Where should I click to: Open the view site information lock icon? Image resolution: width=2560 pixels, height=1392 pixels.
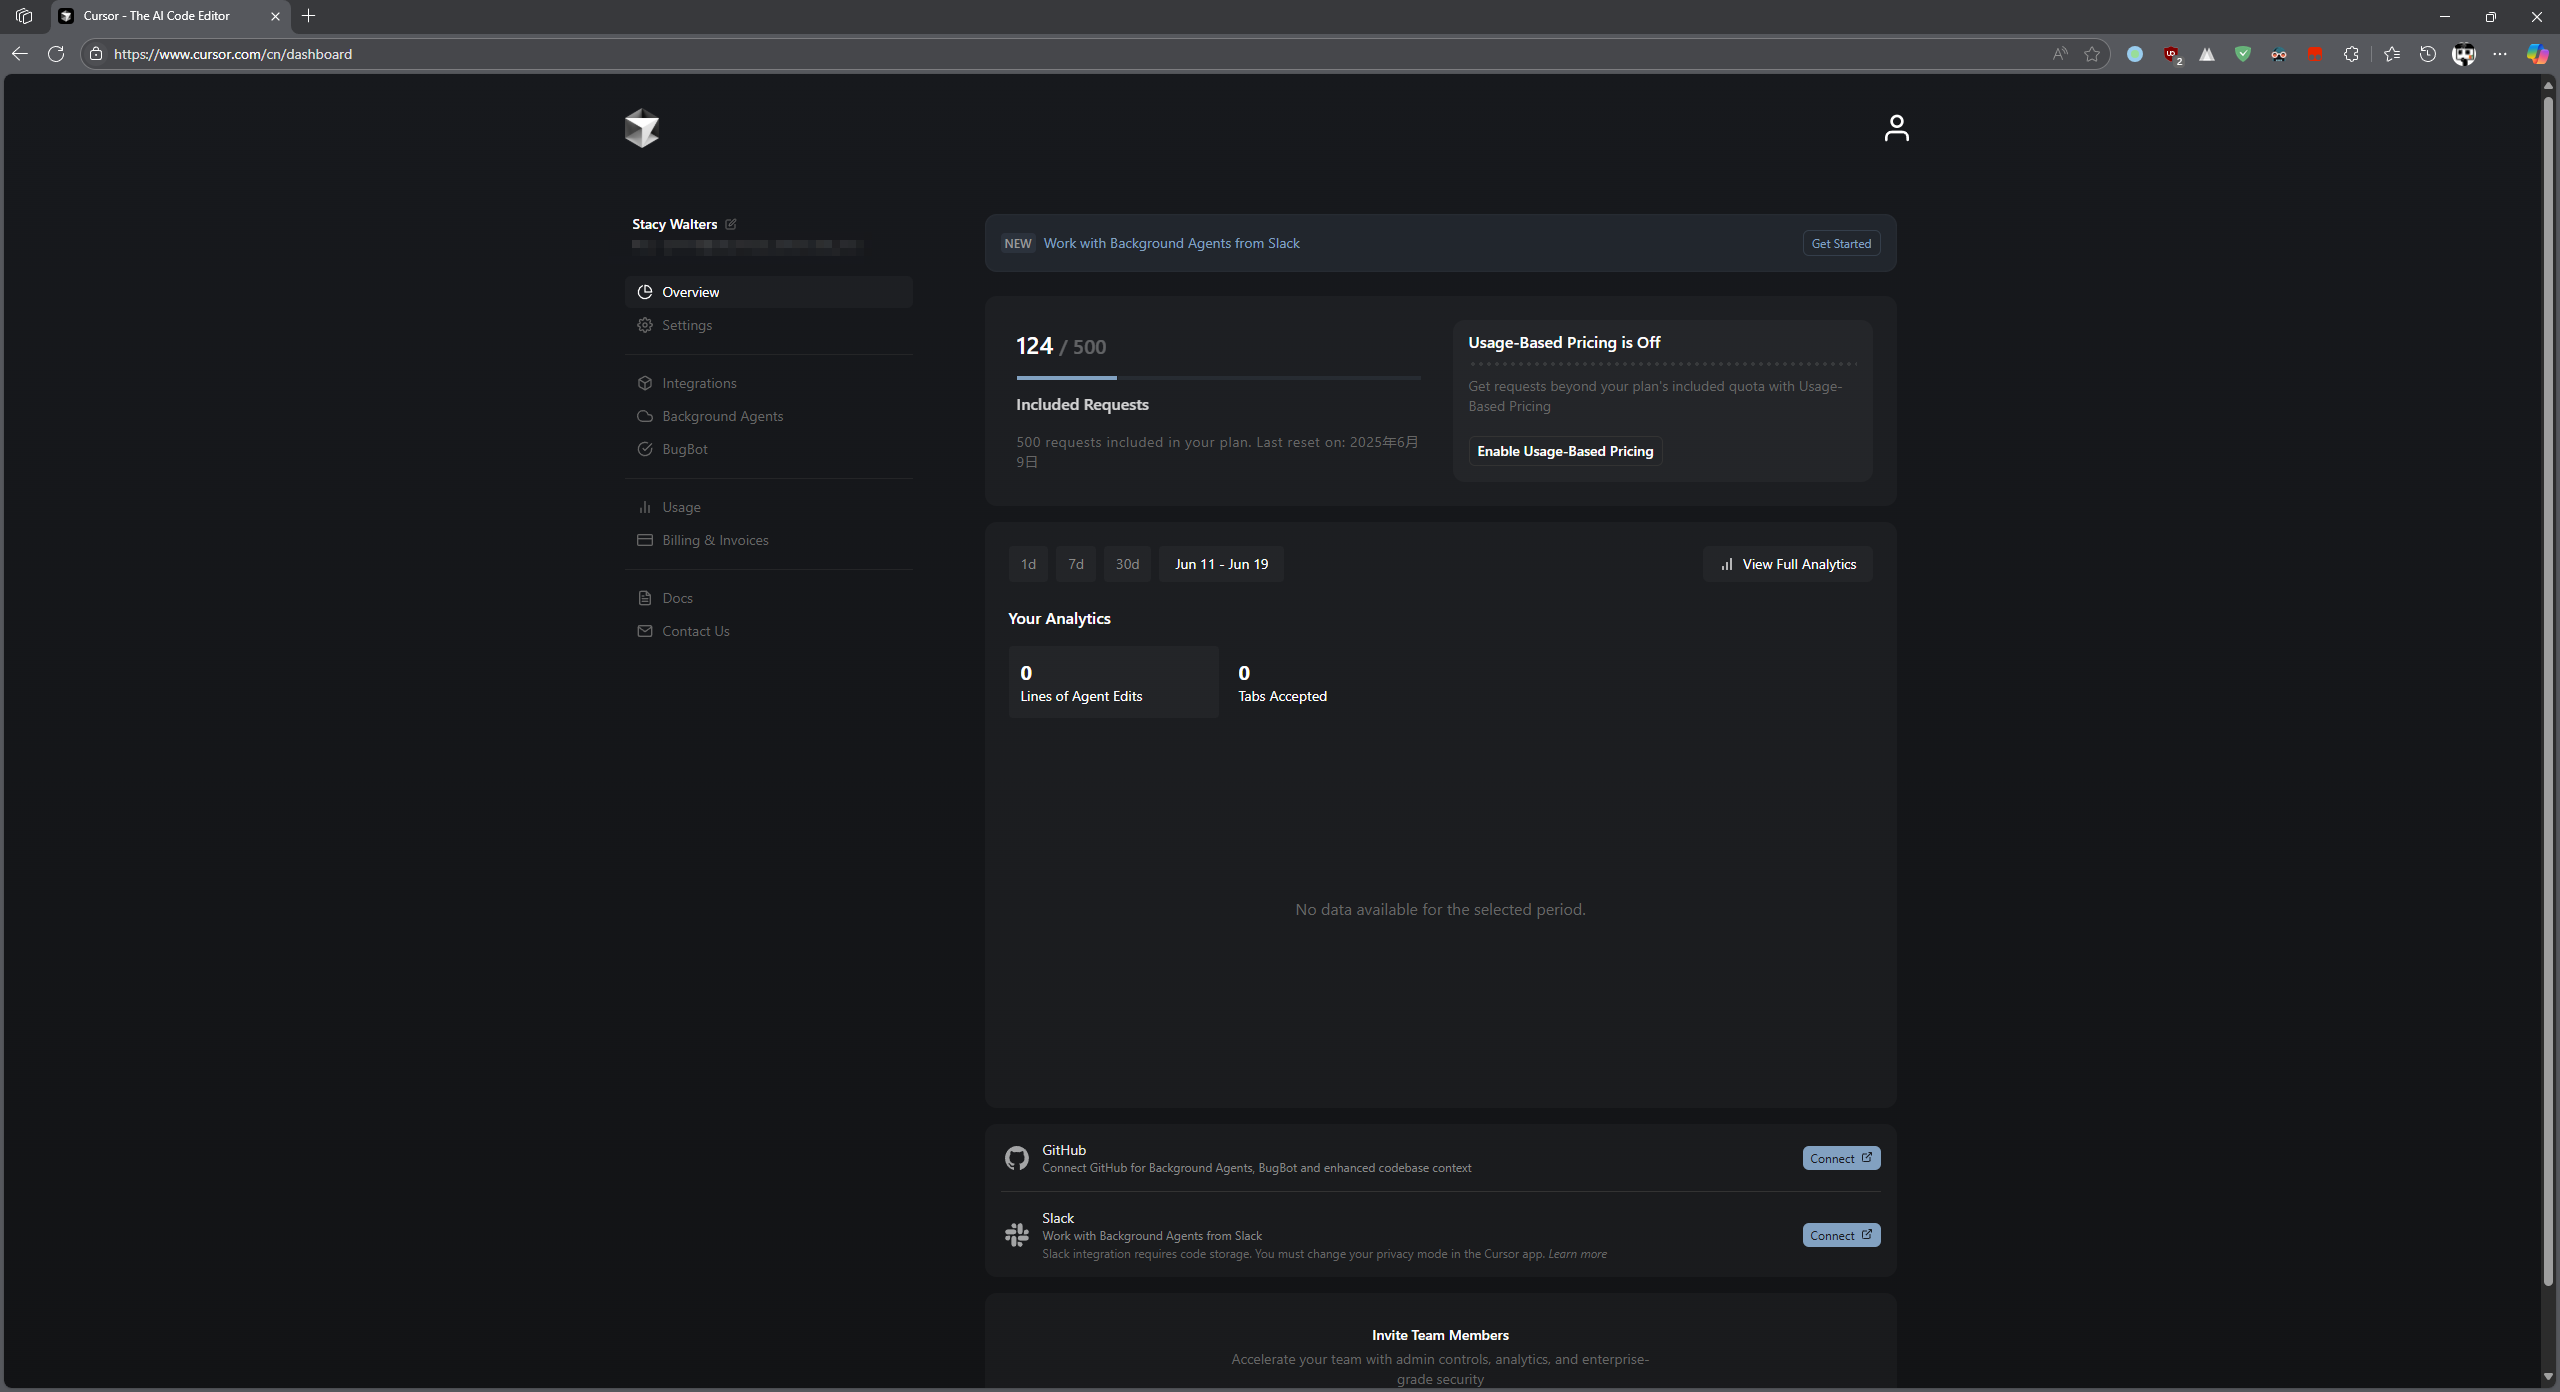tap(96, 54)
